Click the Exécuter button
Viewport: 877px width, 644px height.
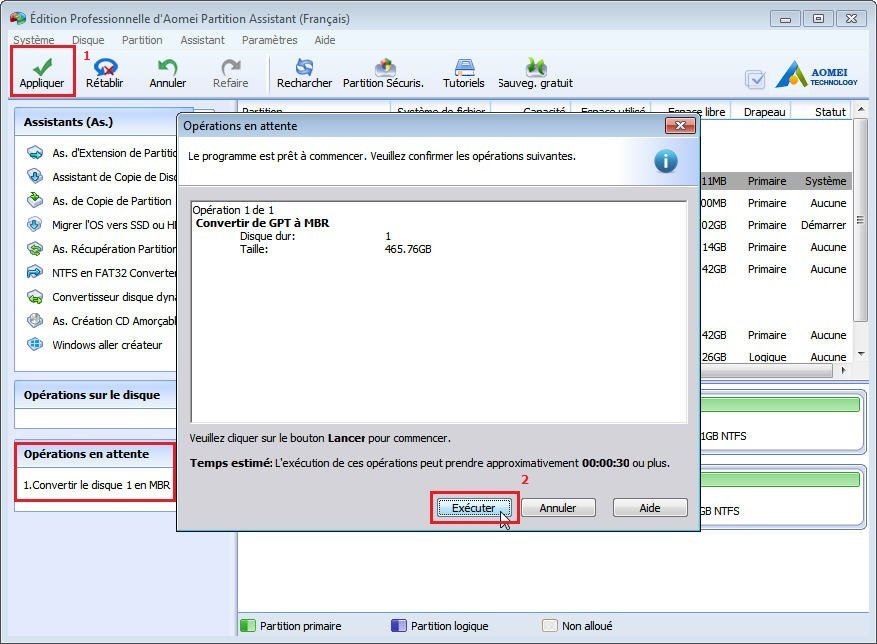pos(474,507)
